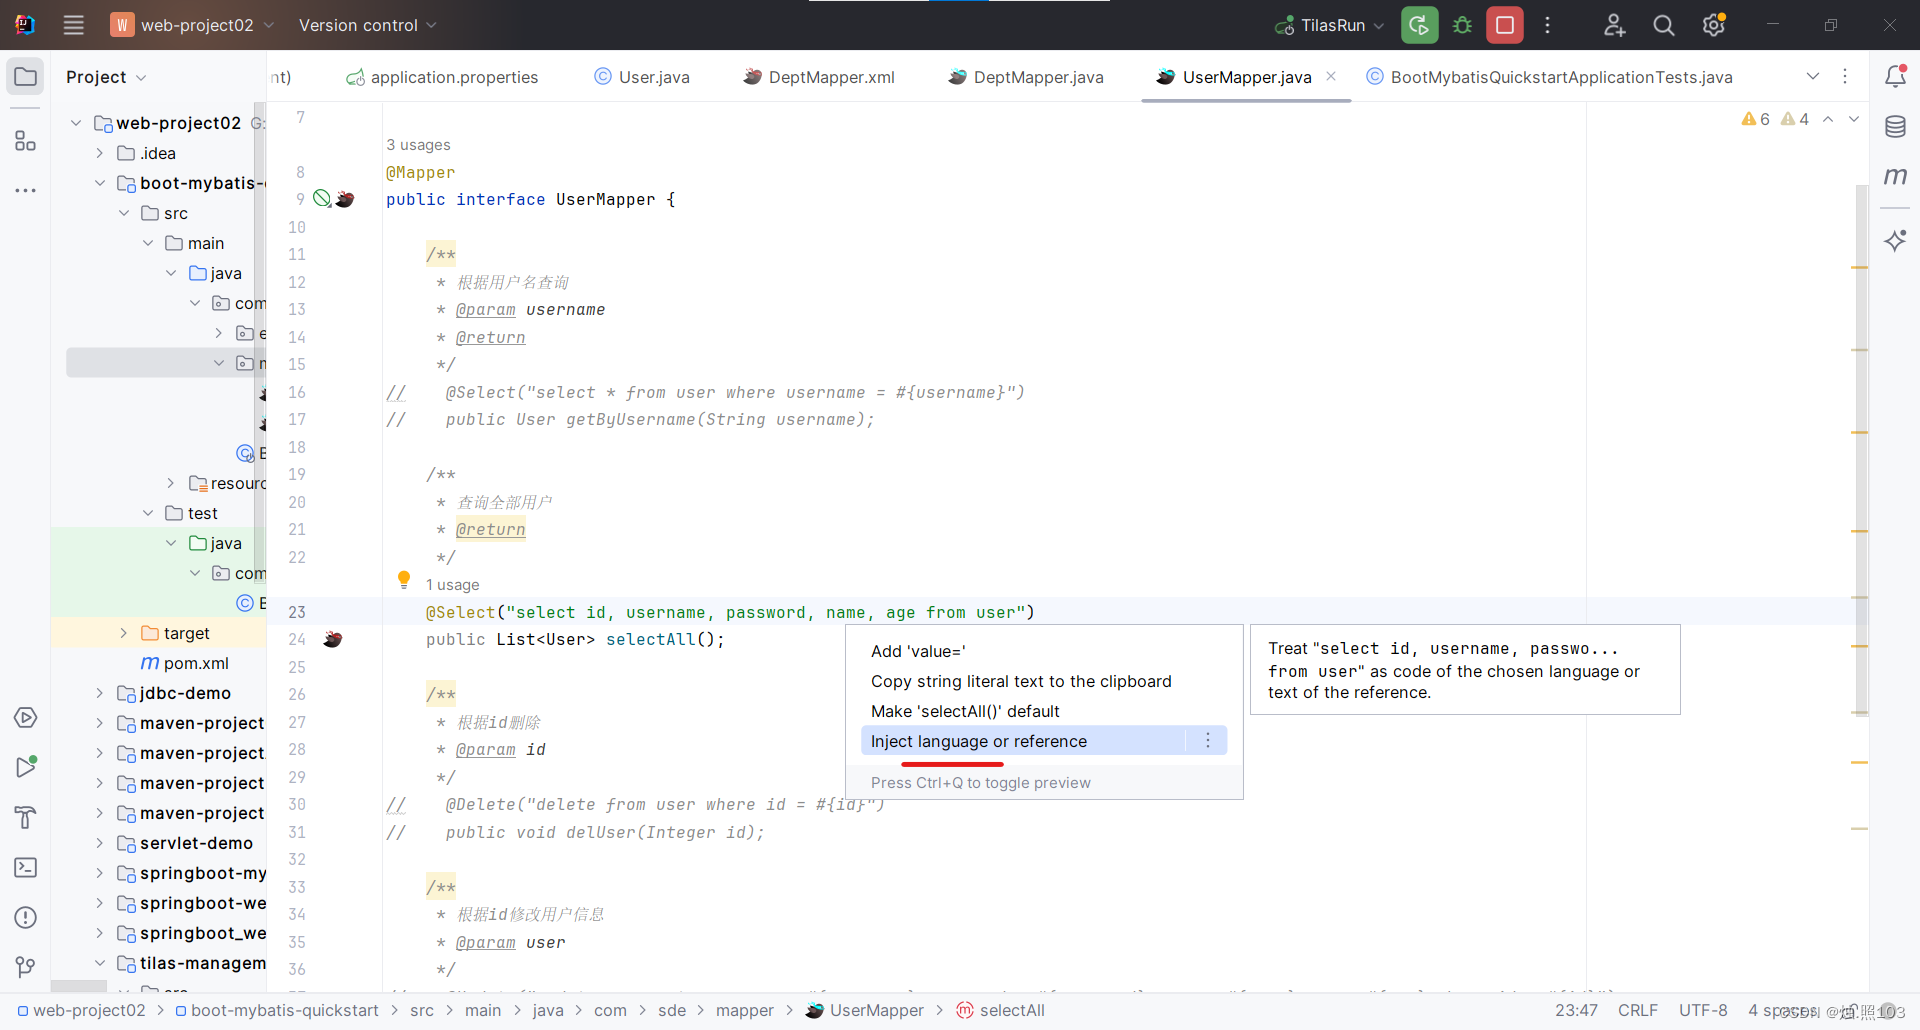Select the test folder in tree

click(191, 513)
